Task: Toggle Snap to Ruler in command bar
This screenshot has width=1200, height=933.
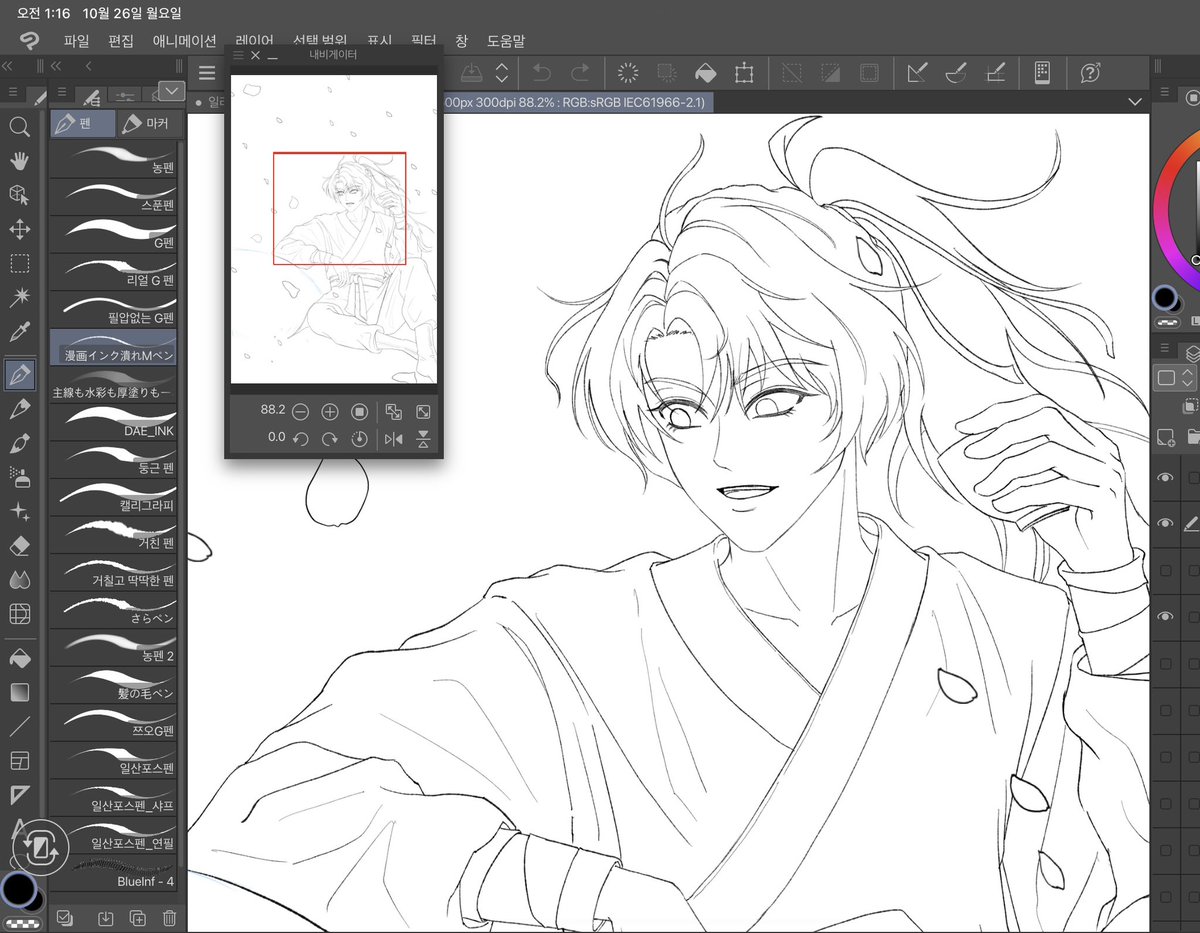Action: point(917,72)
